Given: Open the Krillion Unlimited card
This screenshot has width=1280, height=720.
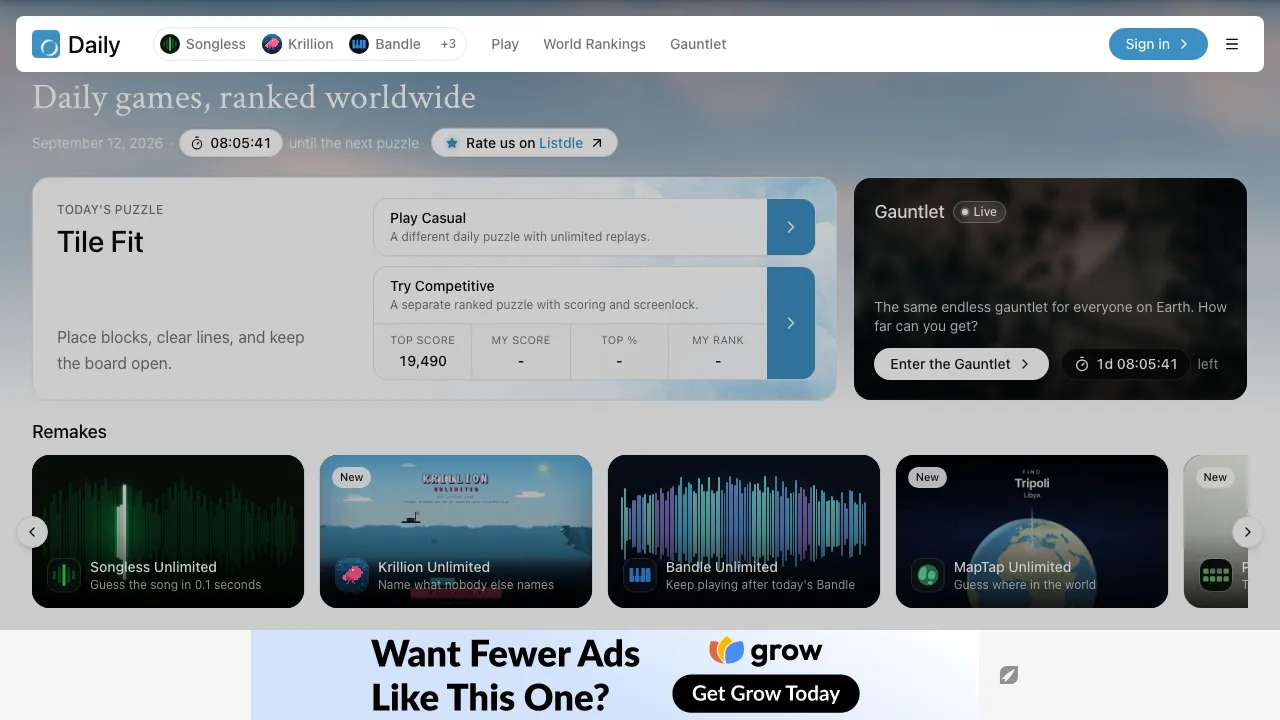Looking at the screenshot, I should [x=456, y=531].
